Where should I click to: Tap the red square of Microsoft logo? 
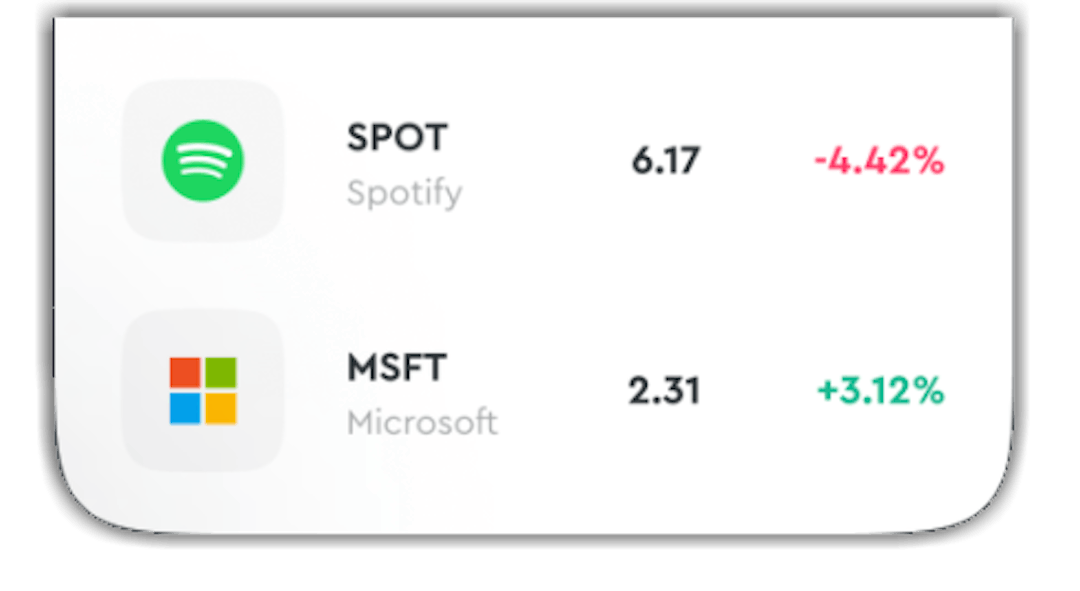[x=185, y=373]
